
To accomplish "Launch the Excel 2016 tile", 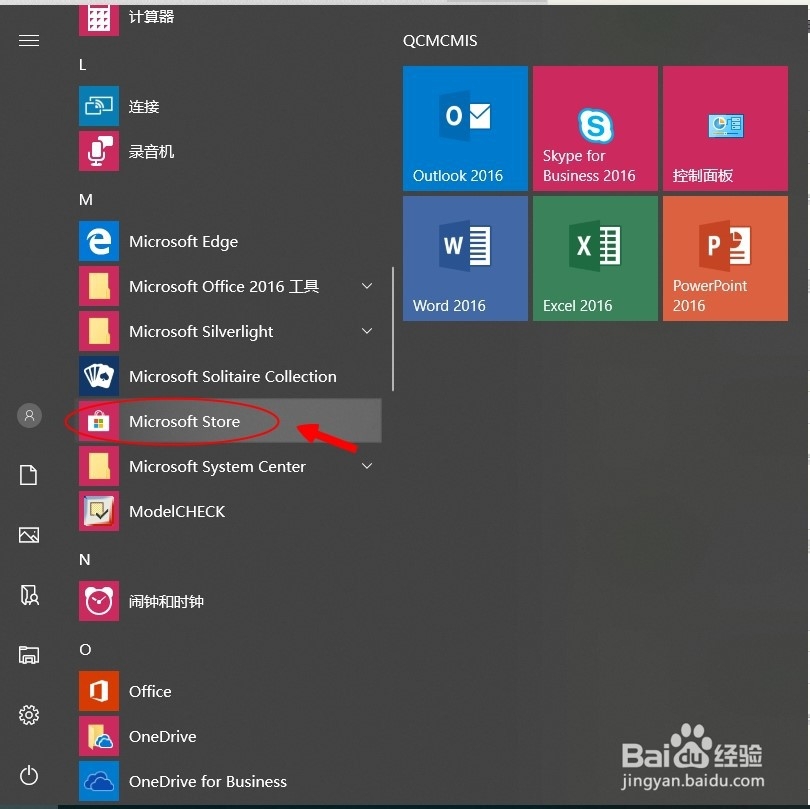I will (595, 258).
